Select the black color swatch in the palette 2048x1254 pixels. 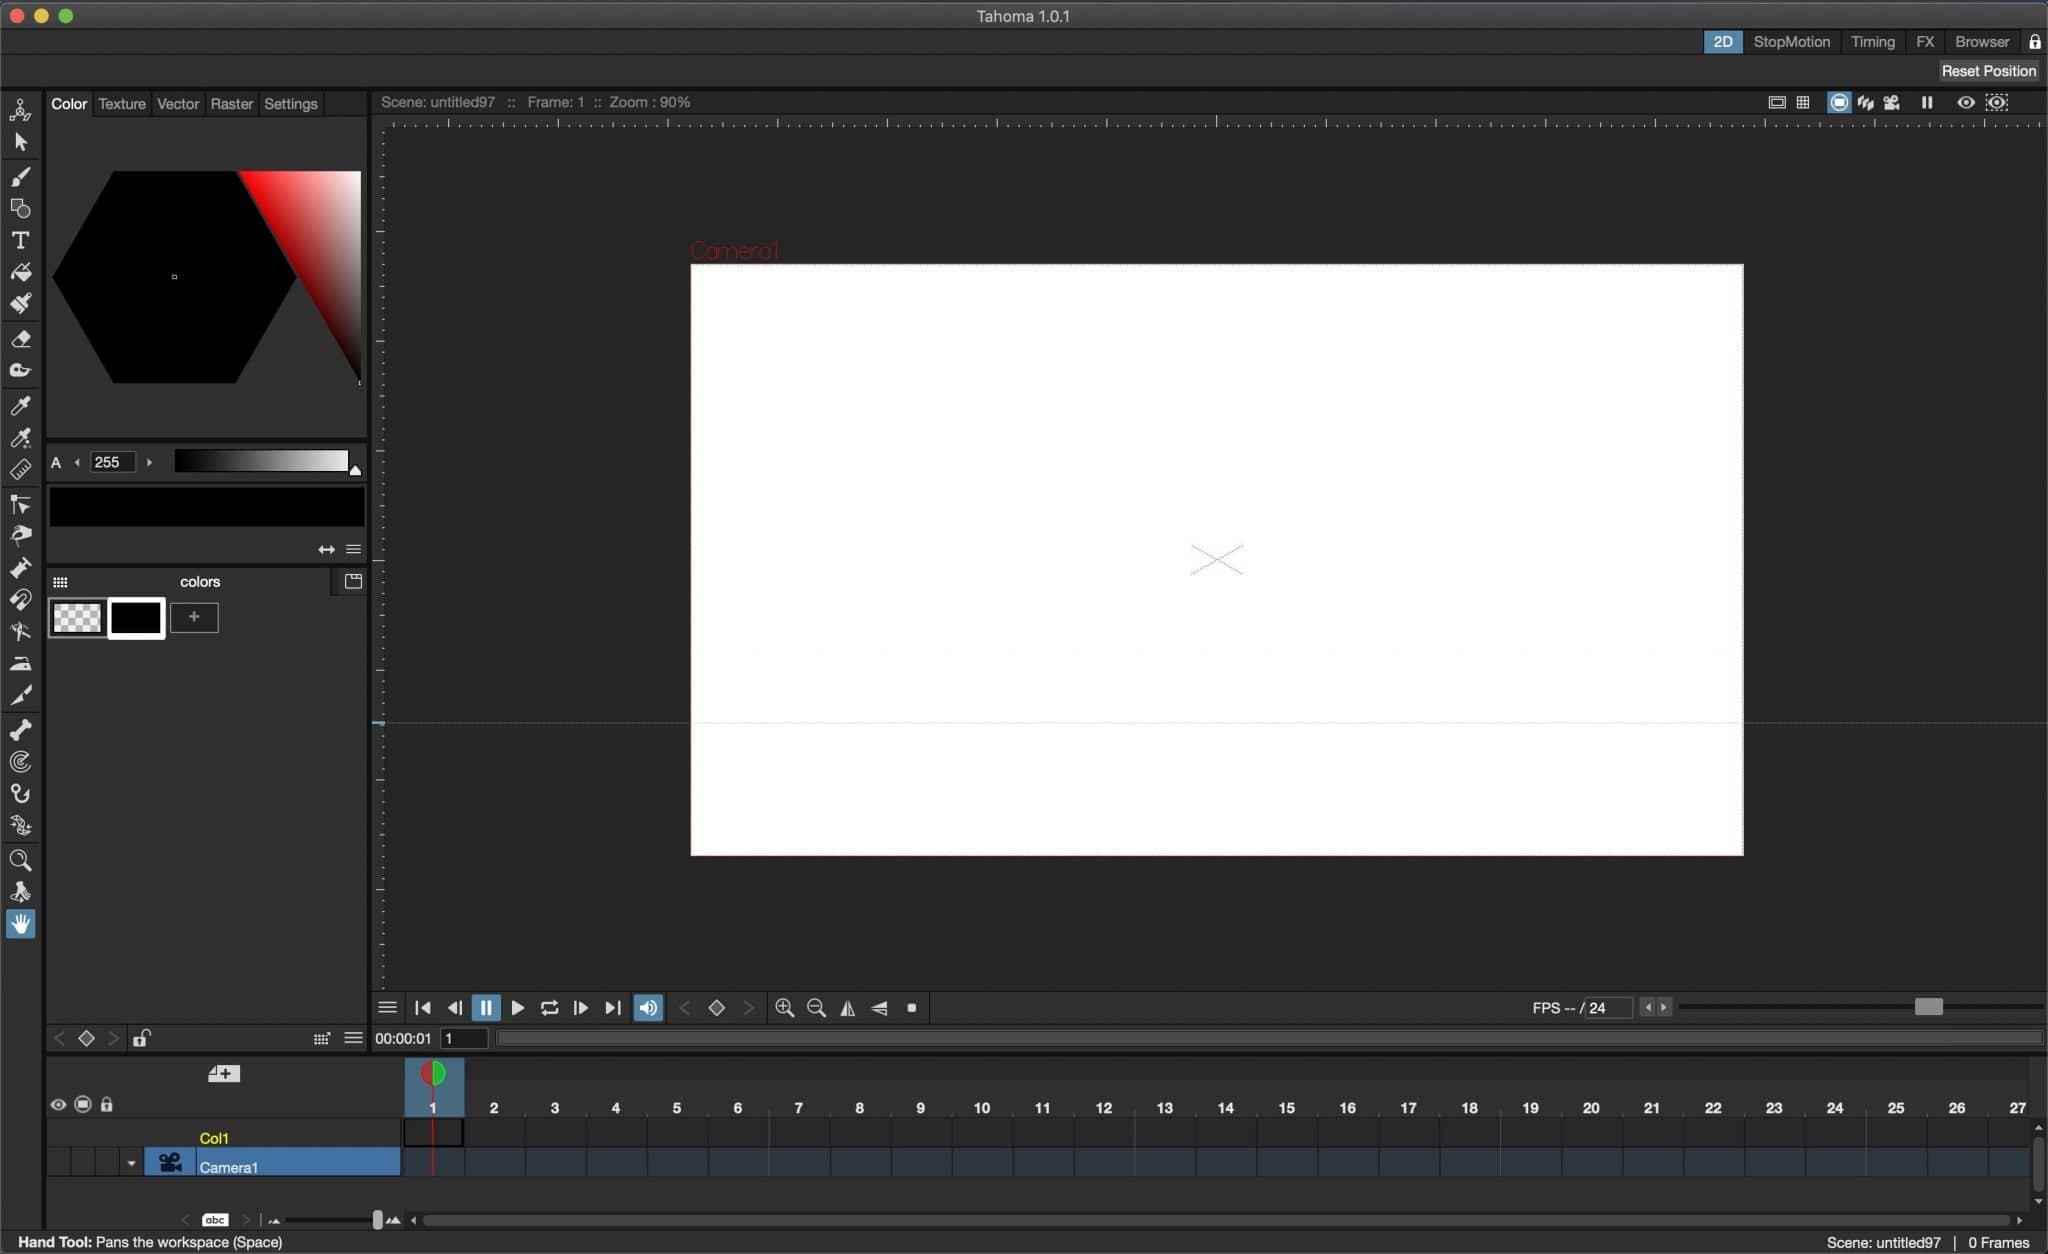(137, 618)
